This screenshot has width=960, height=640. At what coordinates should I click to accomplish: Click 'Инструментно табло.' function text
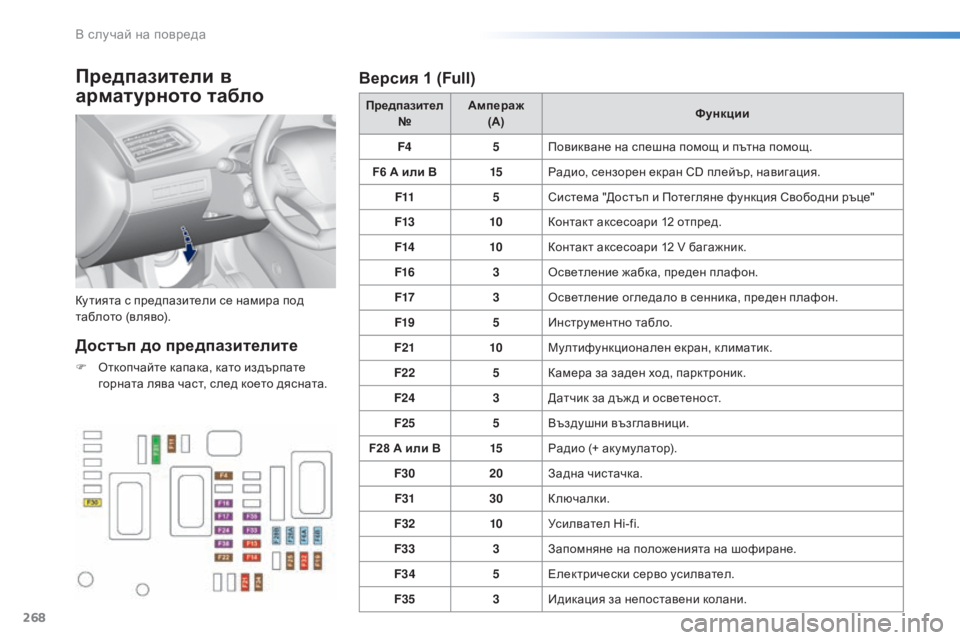610,322
